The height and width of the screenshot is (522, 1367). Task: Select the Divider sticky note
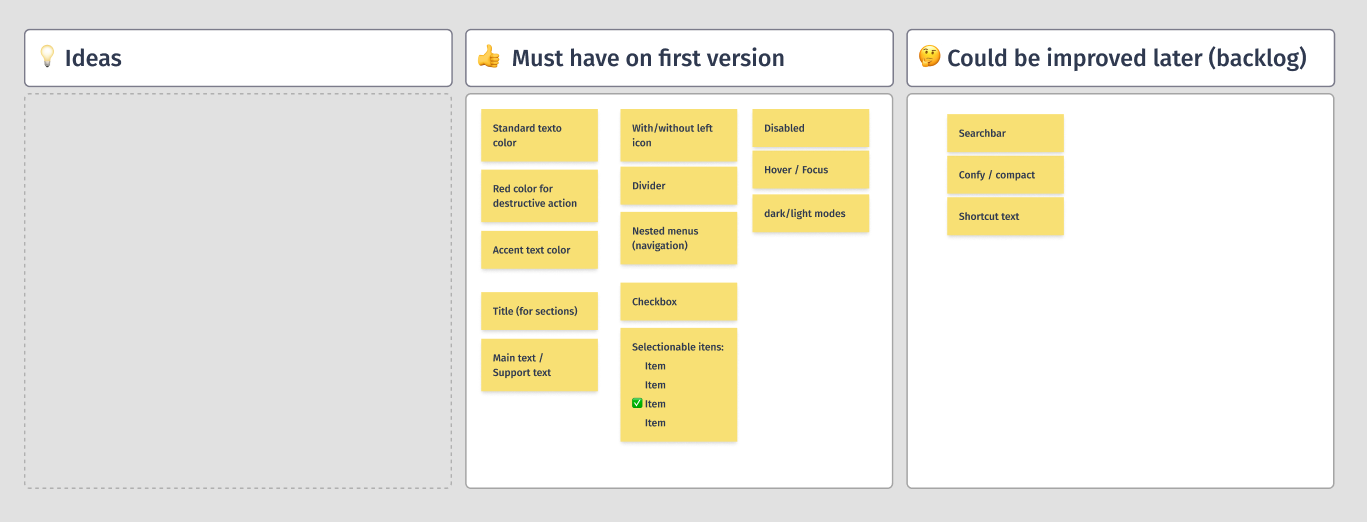pos(678,186)
